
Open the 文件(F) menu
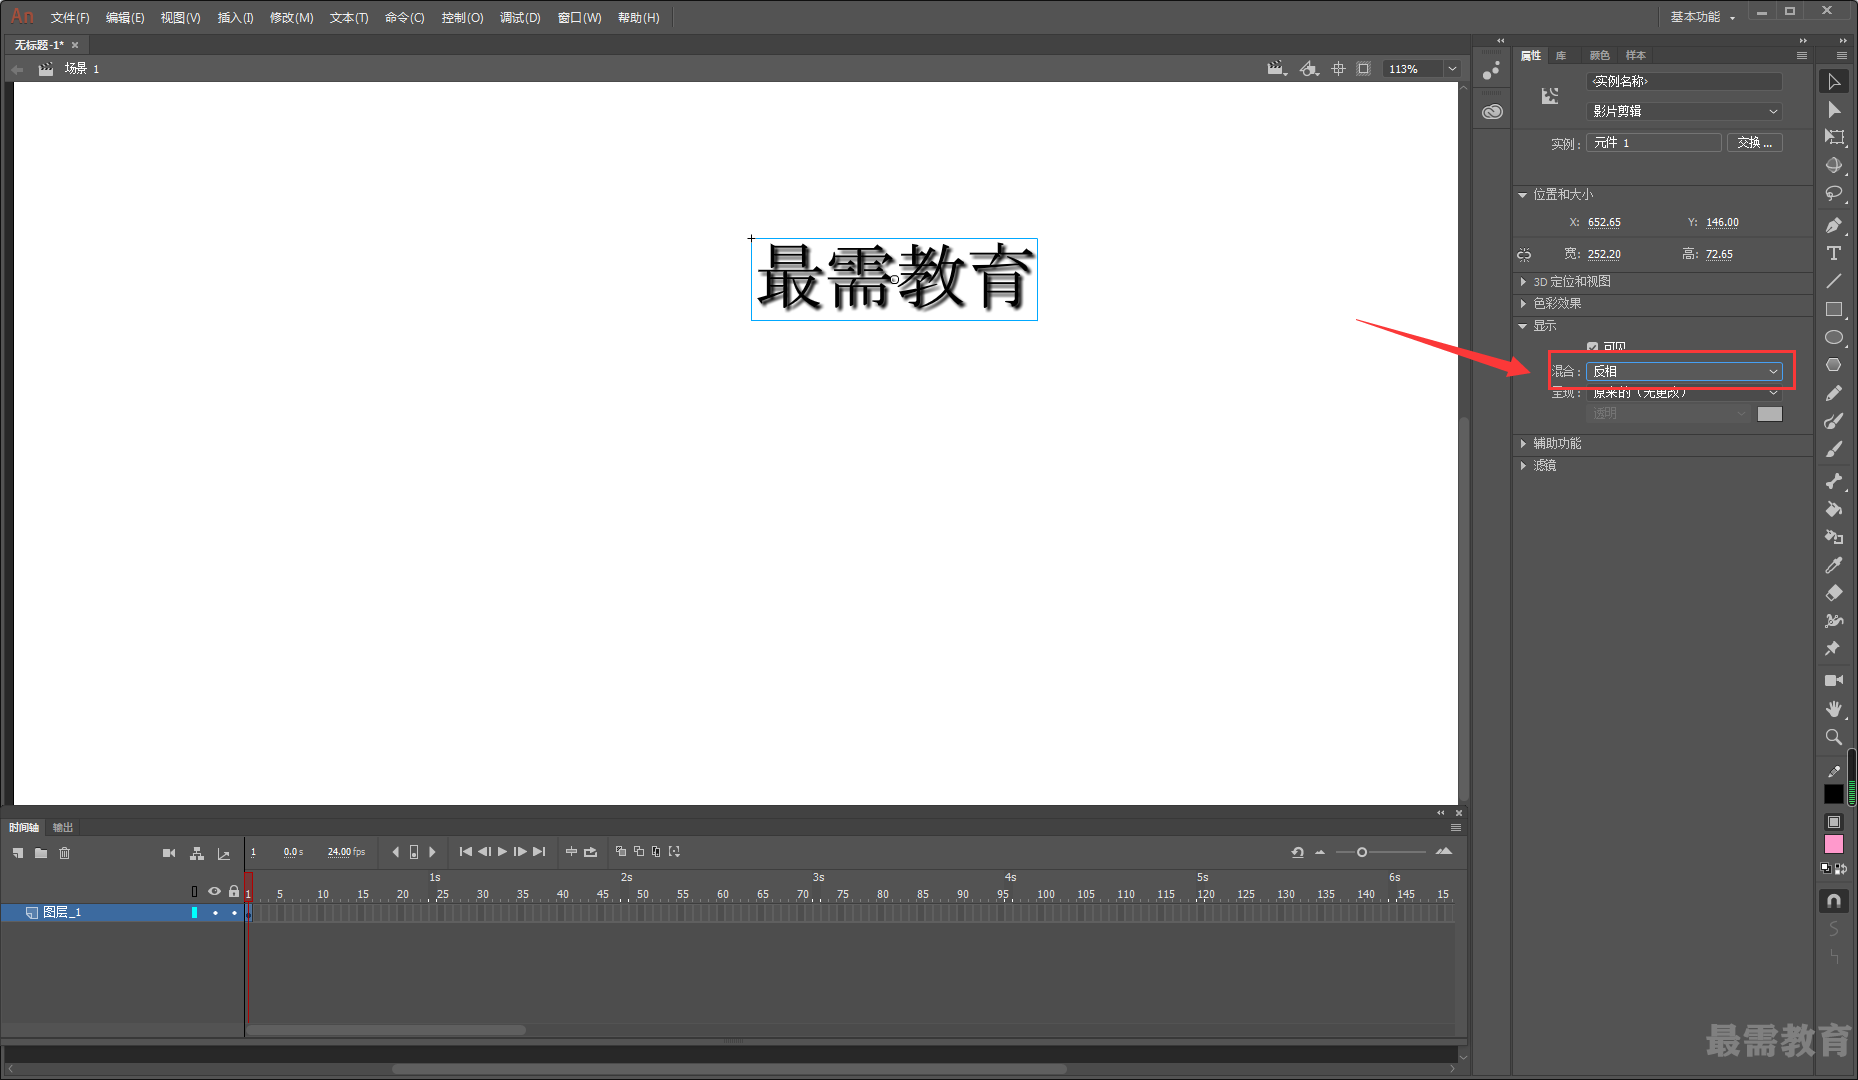[70, 18]
